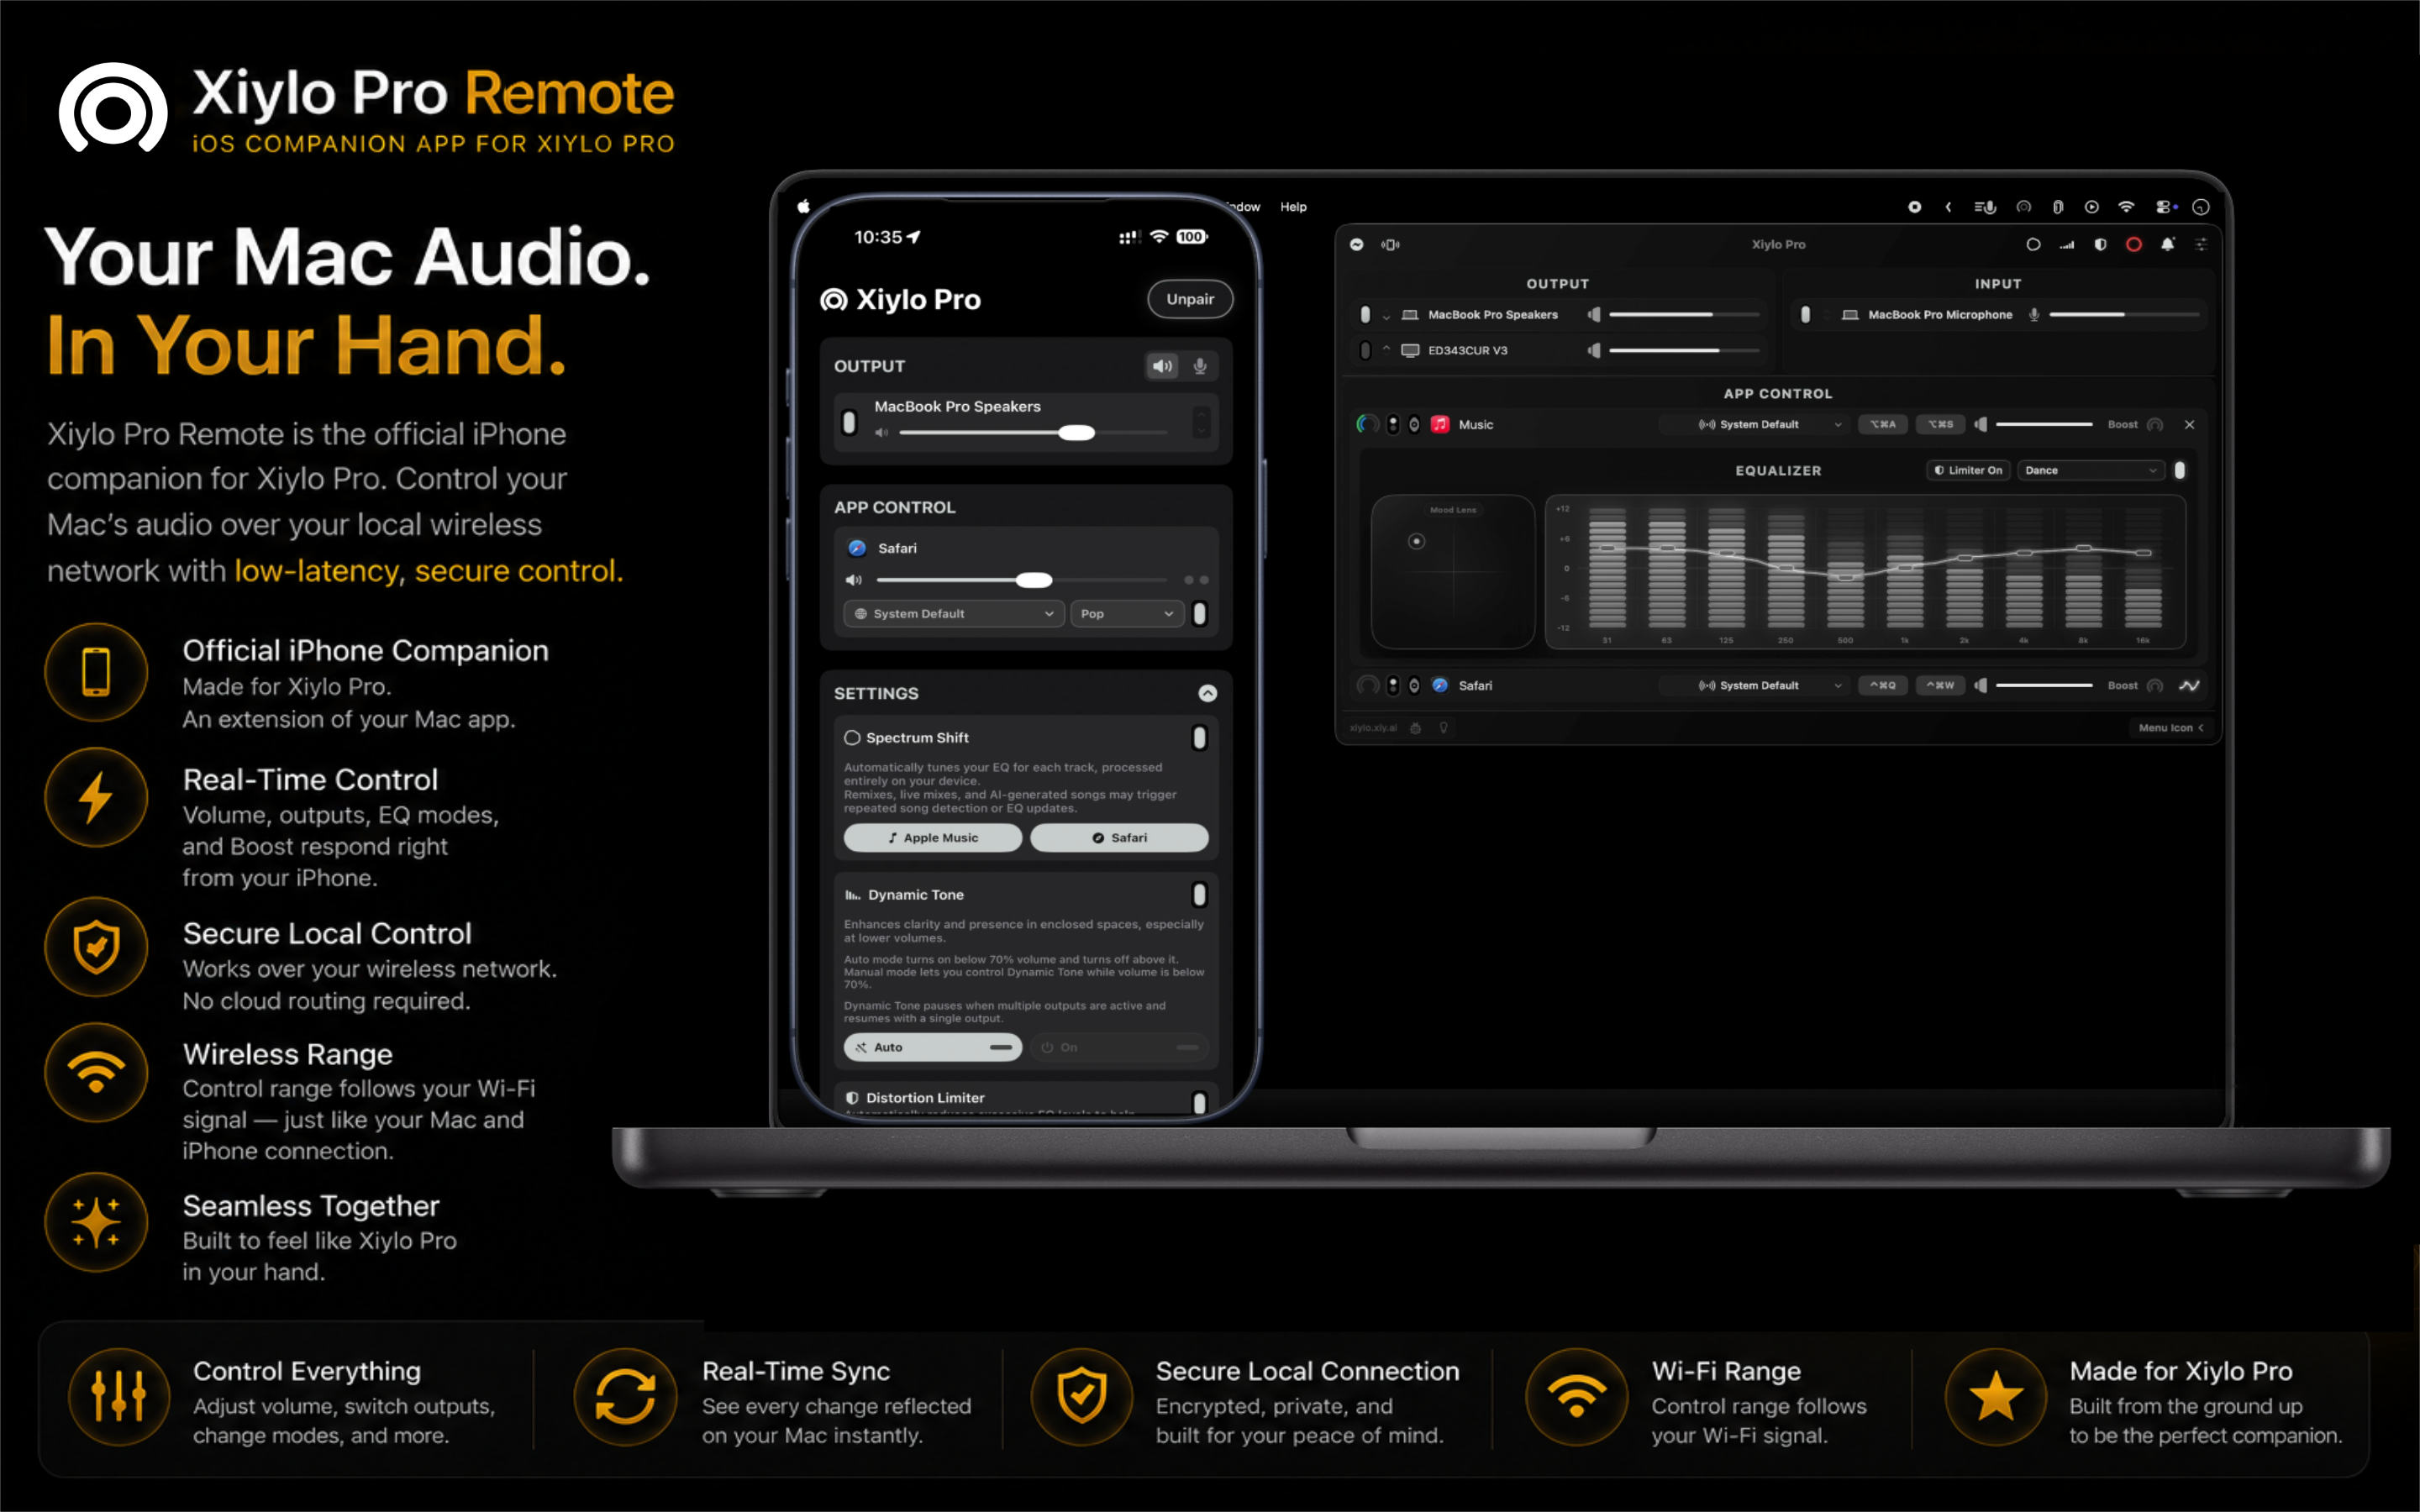Viewport: 2420px width, 1512px height.
Task: Click the signal bars icon in Xiylo toolbar
Action: (2066, 245)
